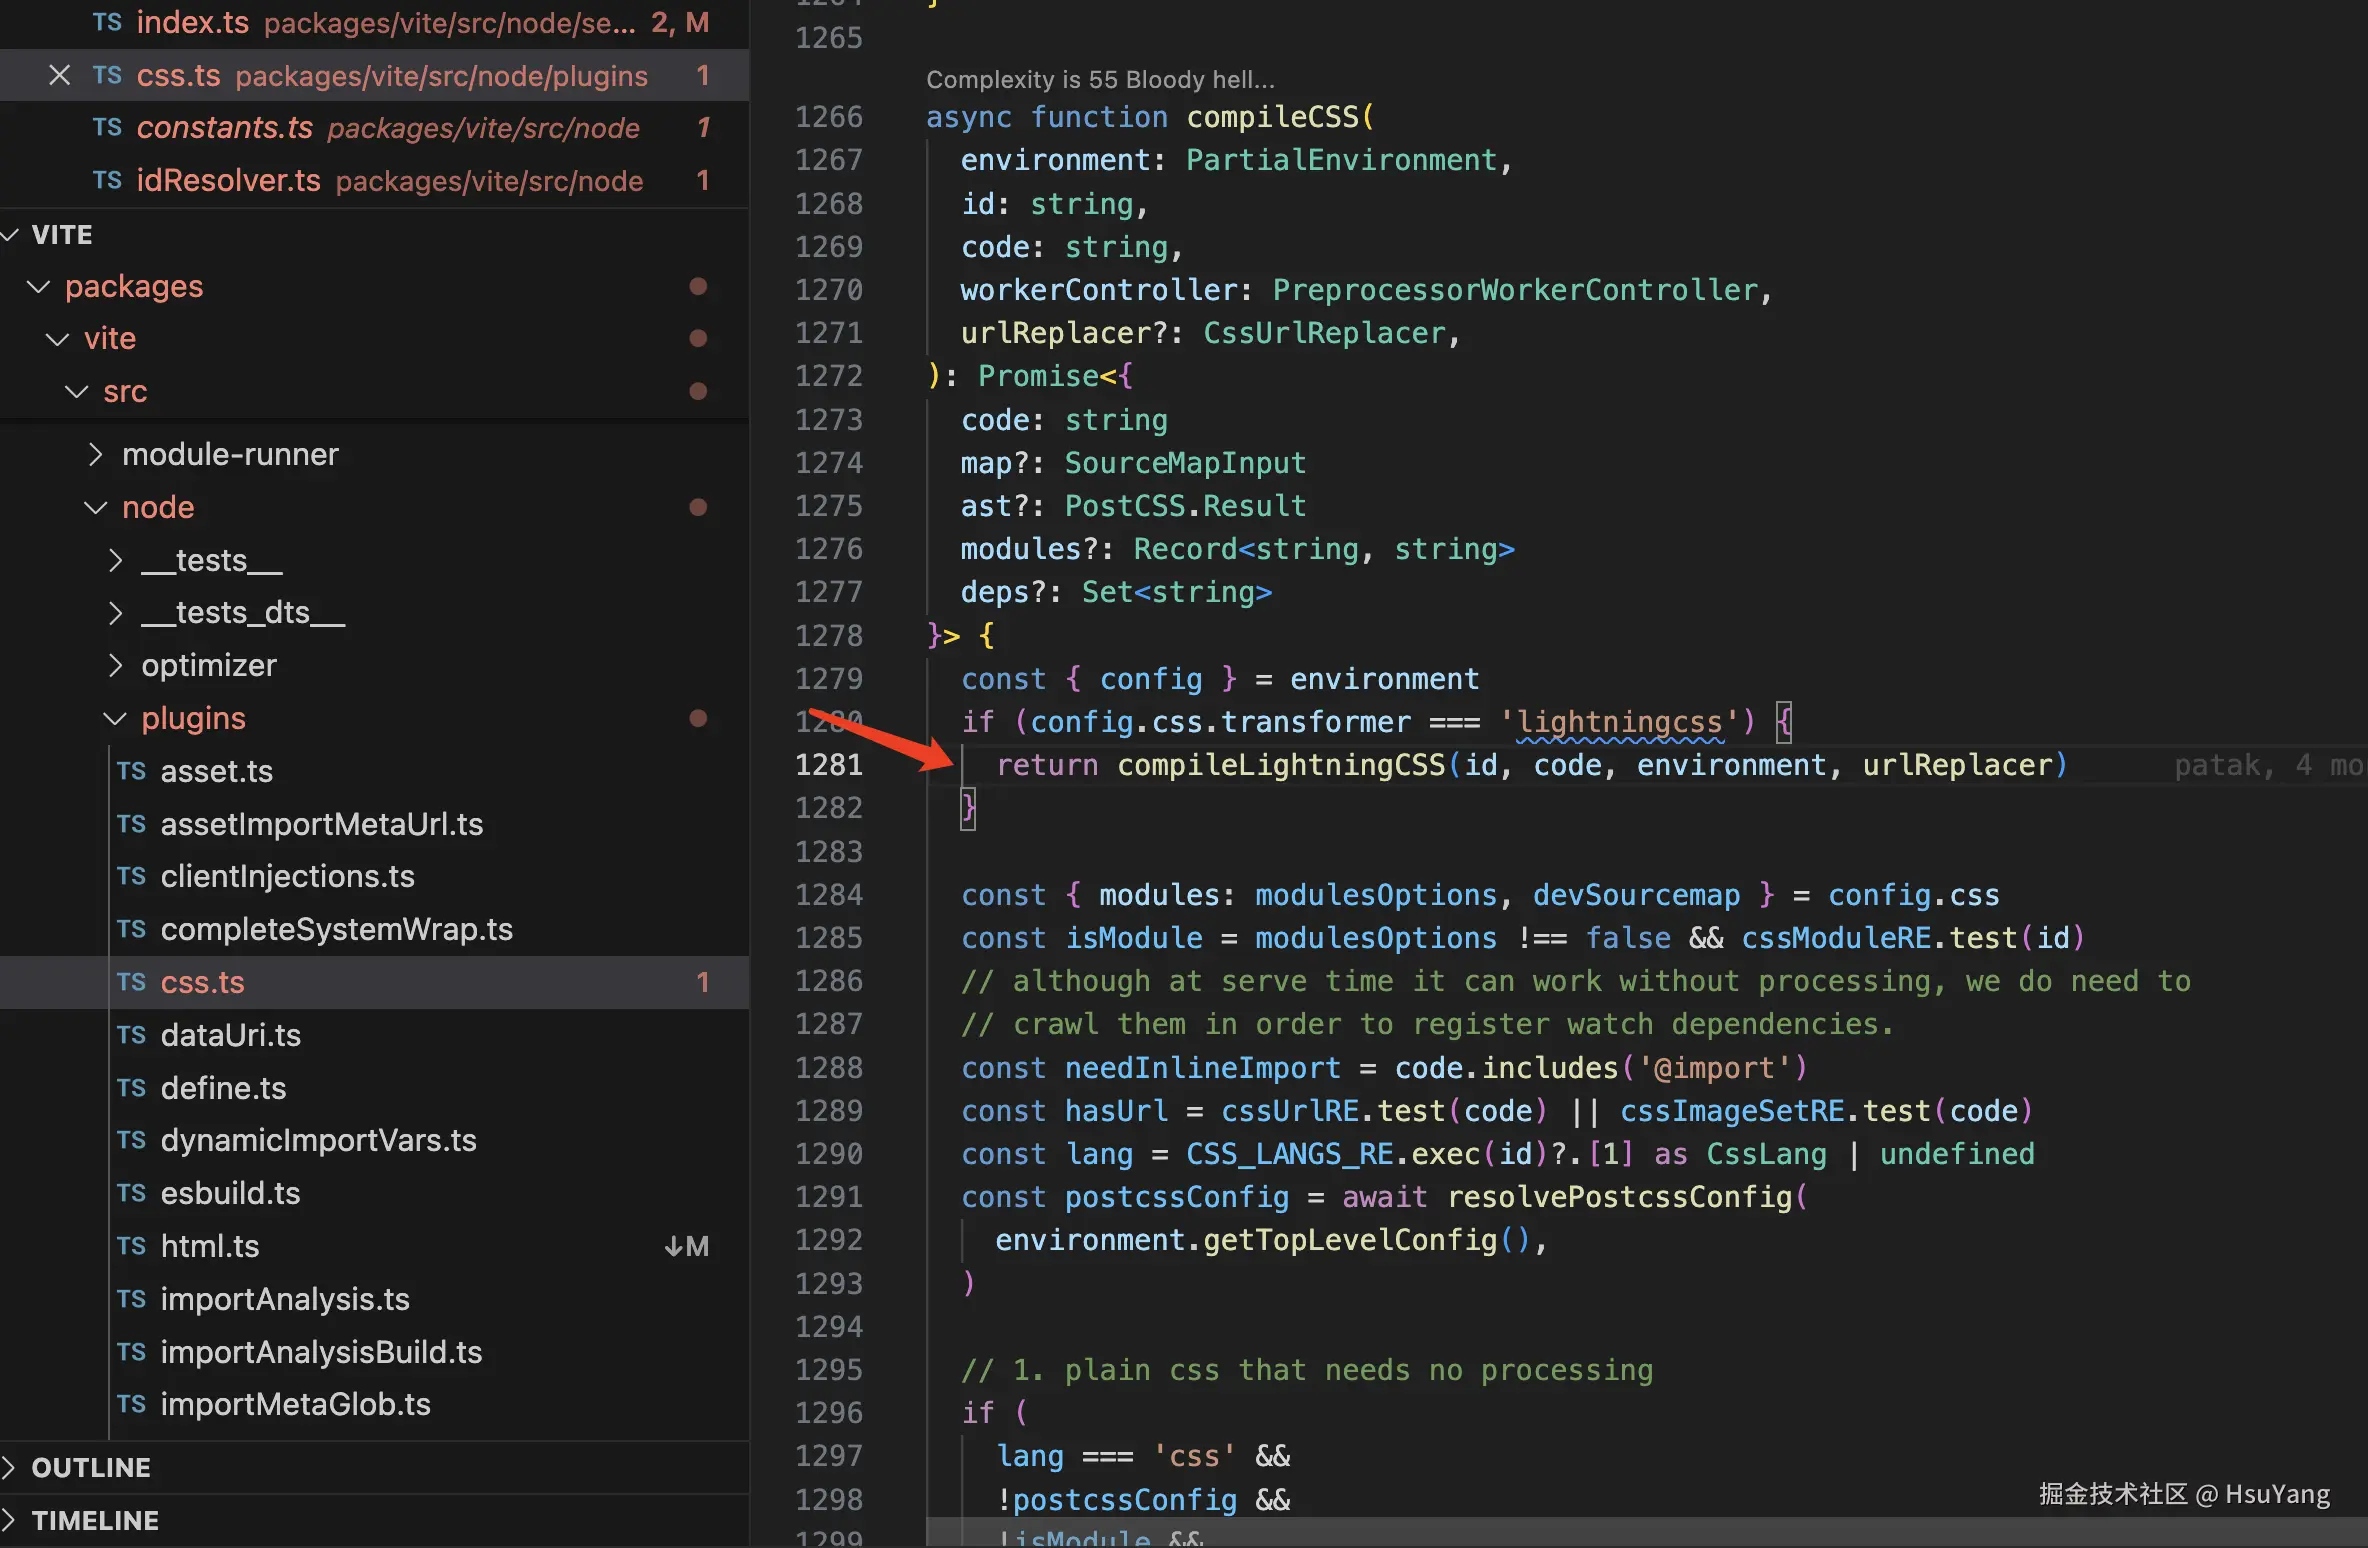Screen dimensions: 2368x1548
Task: Click TS icon next to esbuild.ts
Action: [131, 1193]
